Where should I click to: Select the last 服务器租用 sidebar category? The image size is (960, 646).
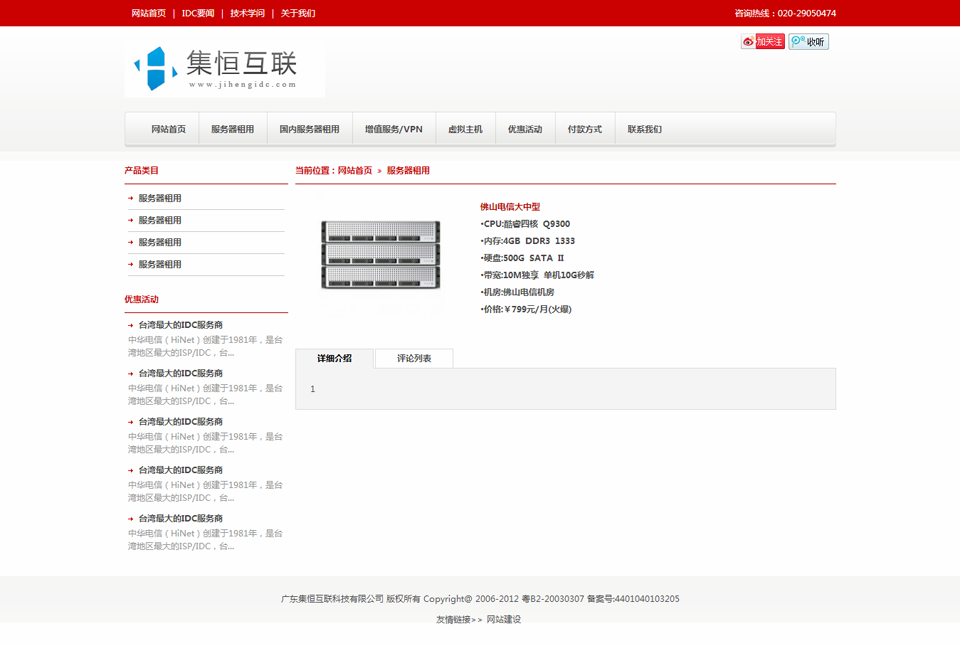(160, 264)
